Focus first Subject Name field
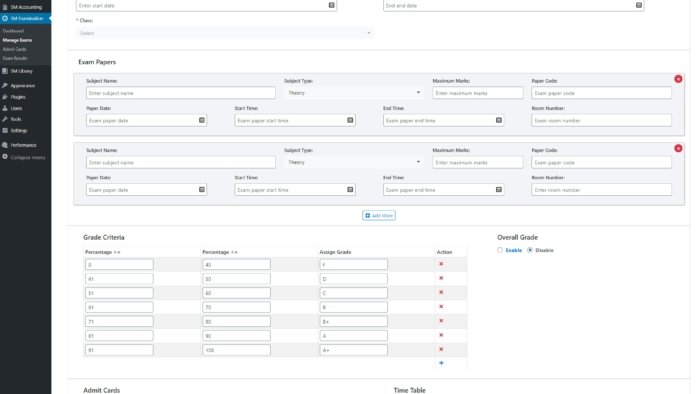Viewport: 700px width, 394px height. coord(181,93)
